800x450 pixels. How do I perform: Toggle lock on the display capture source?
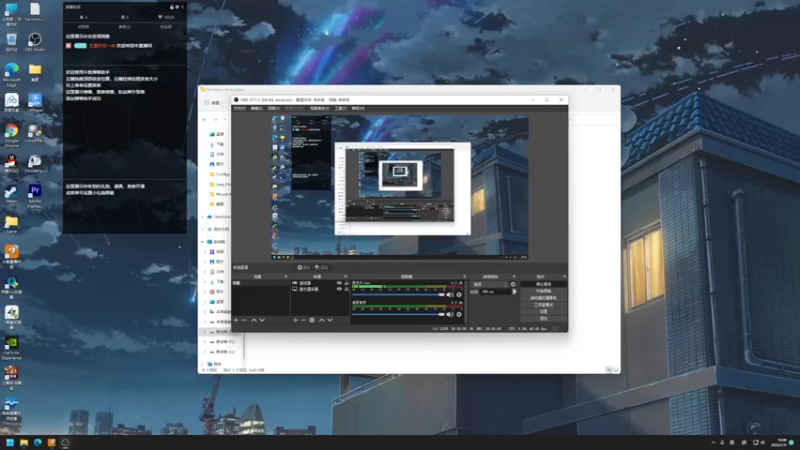(x=346, y=289)
